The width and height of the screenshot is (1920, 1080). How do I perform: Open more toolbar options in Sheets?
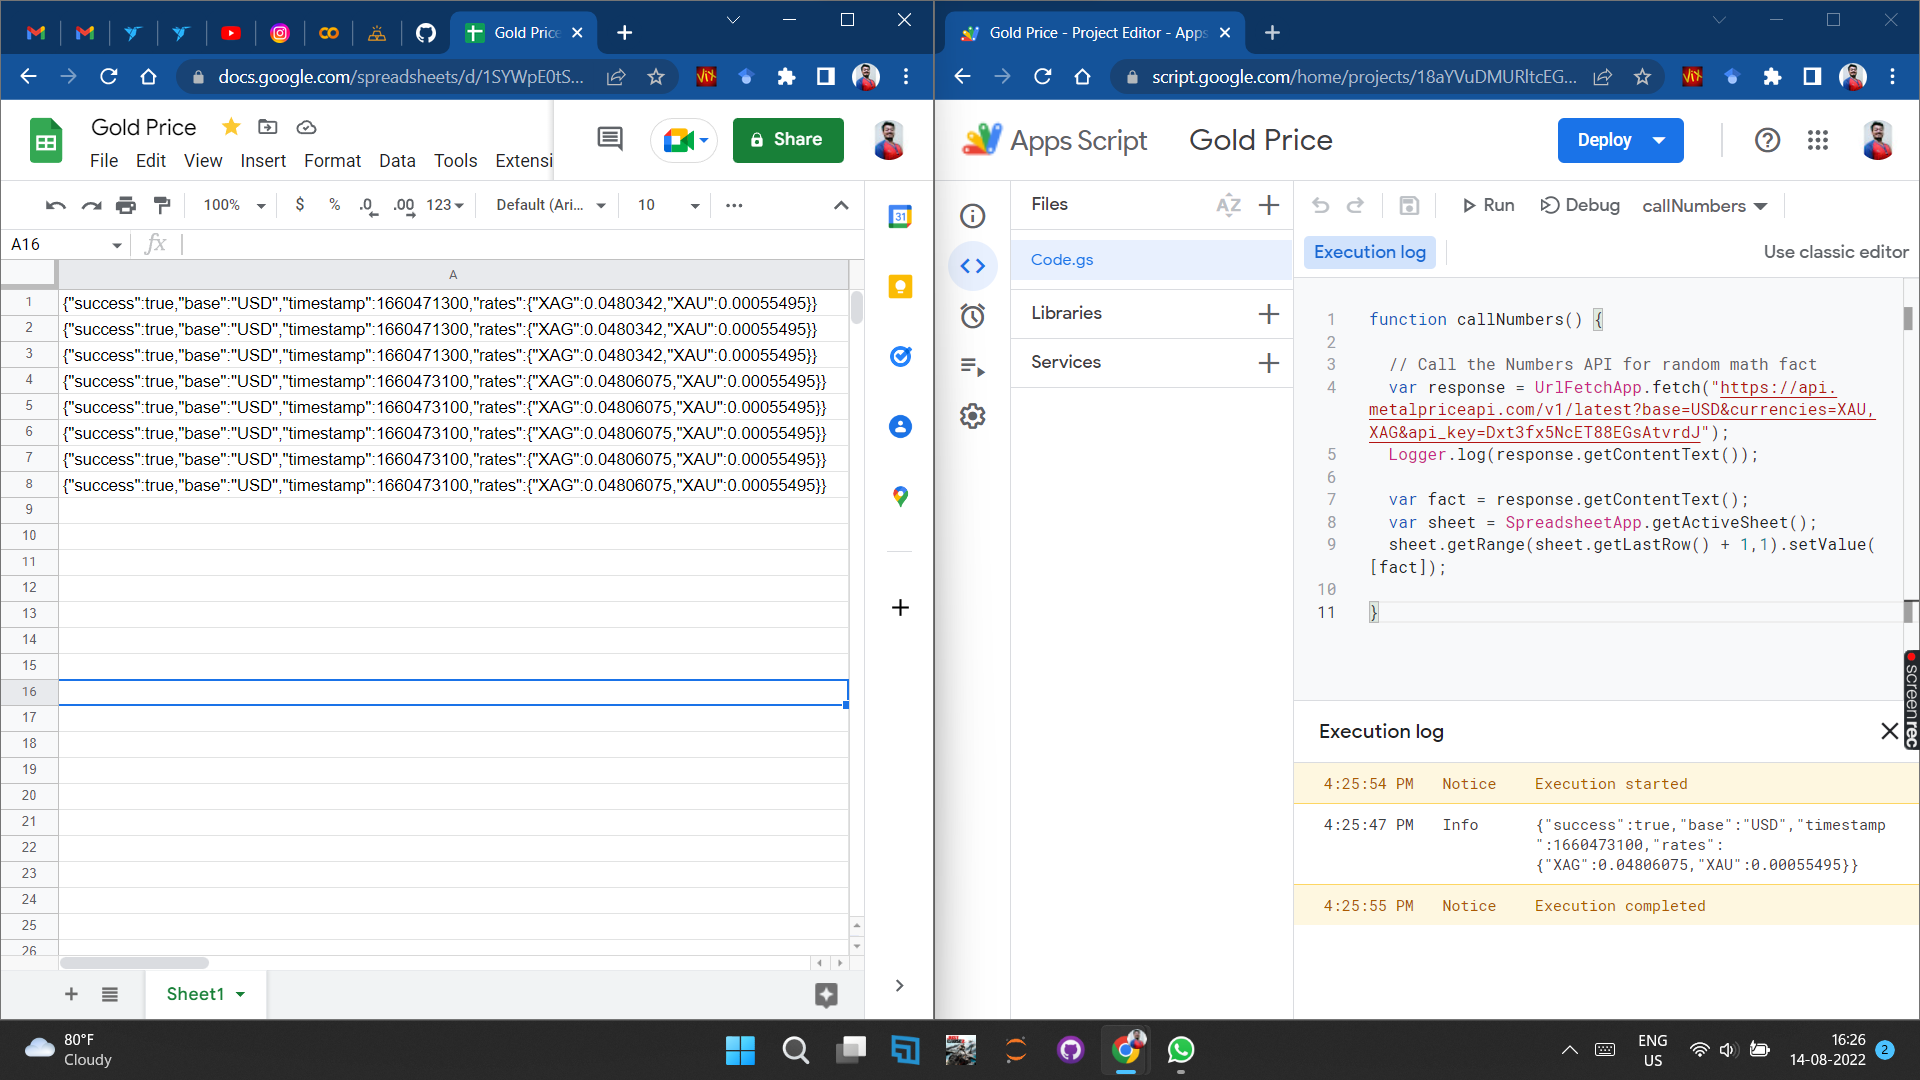click(x=734, y=205)
